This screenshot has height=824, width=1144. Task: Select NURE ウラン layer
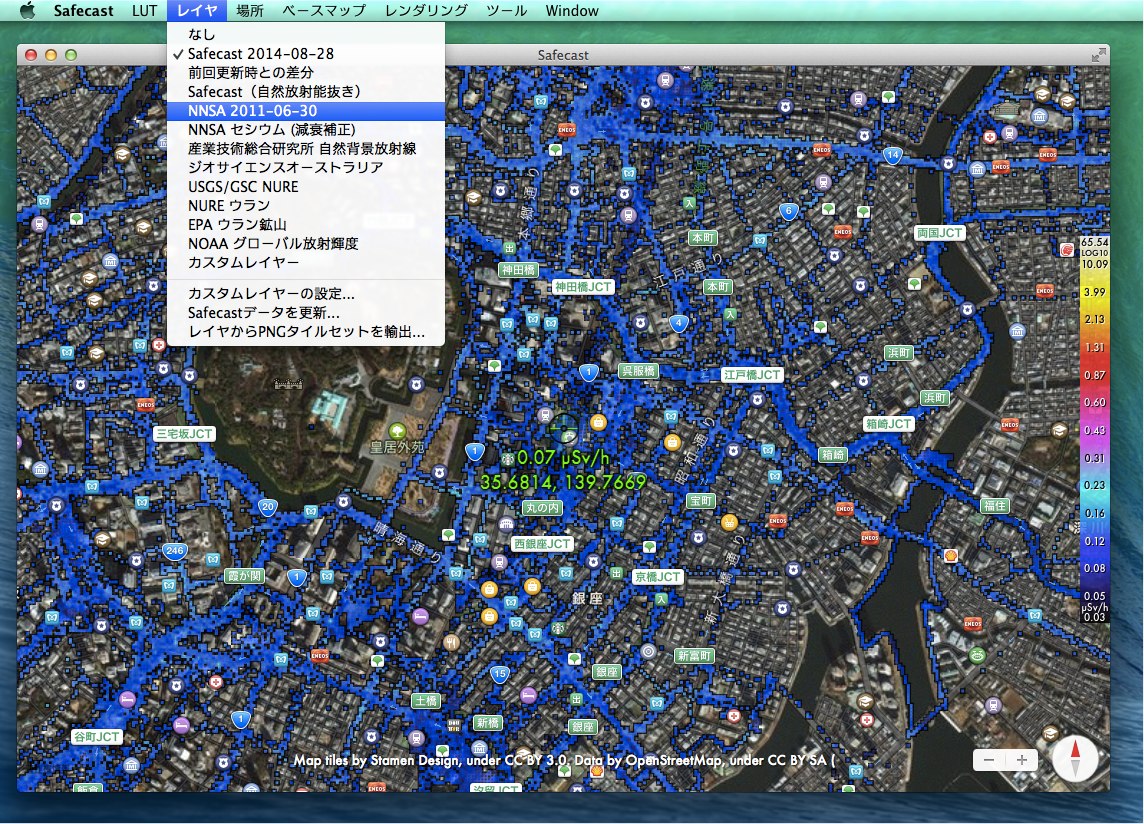tap(306, 205)
